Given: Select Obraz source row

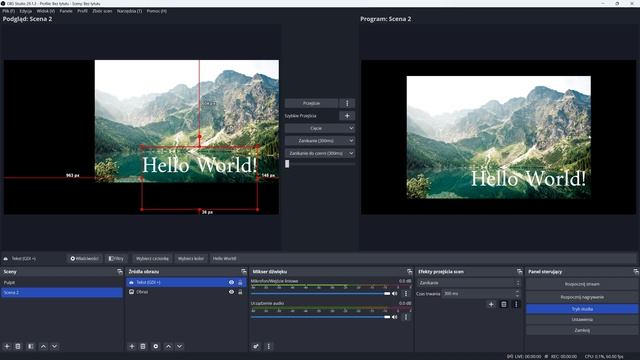Looking at the screenshot, I should 186,292.
